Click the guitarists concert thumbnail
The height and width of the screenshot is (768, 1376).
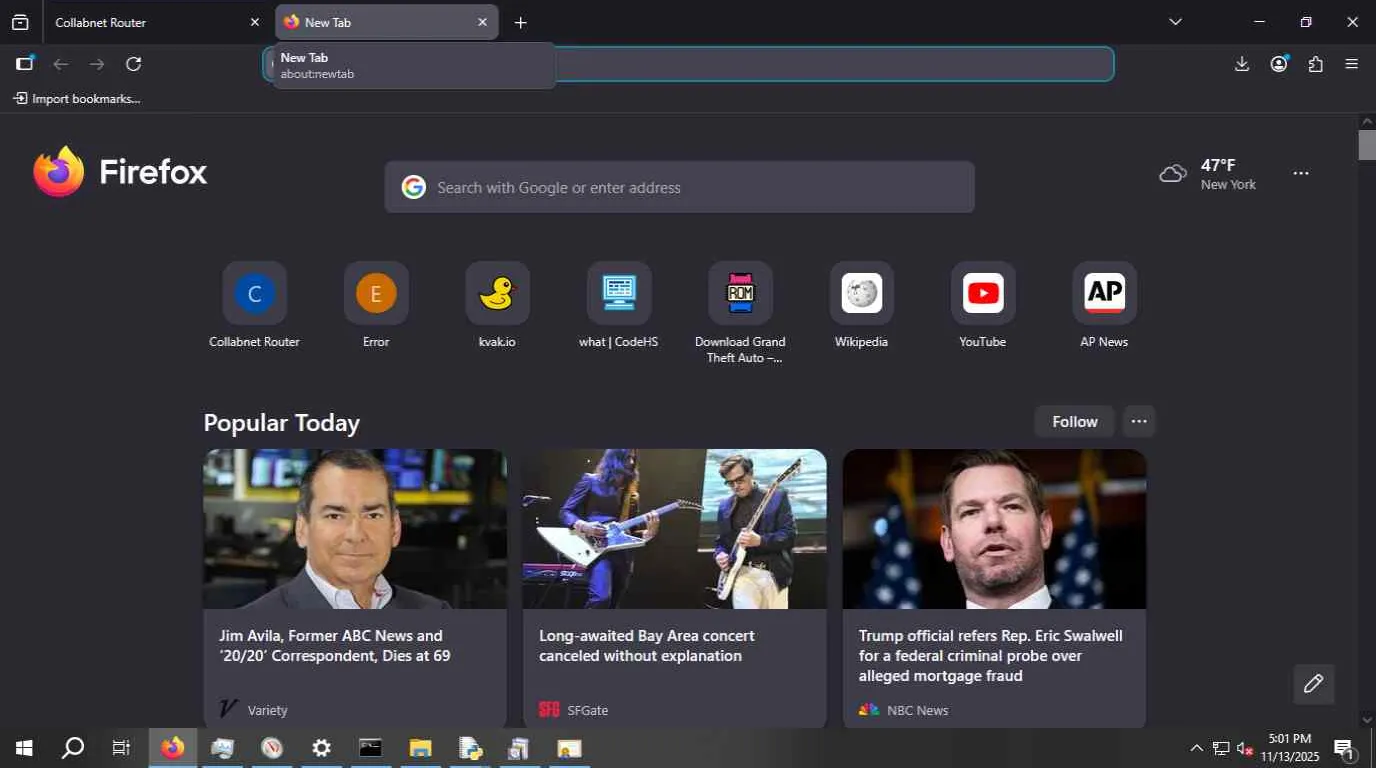(x=675, y=529)
